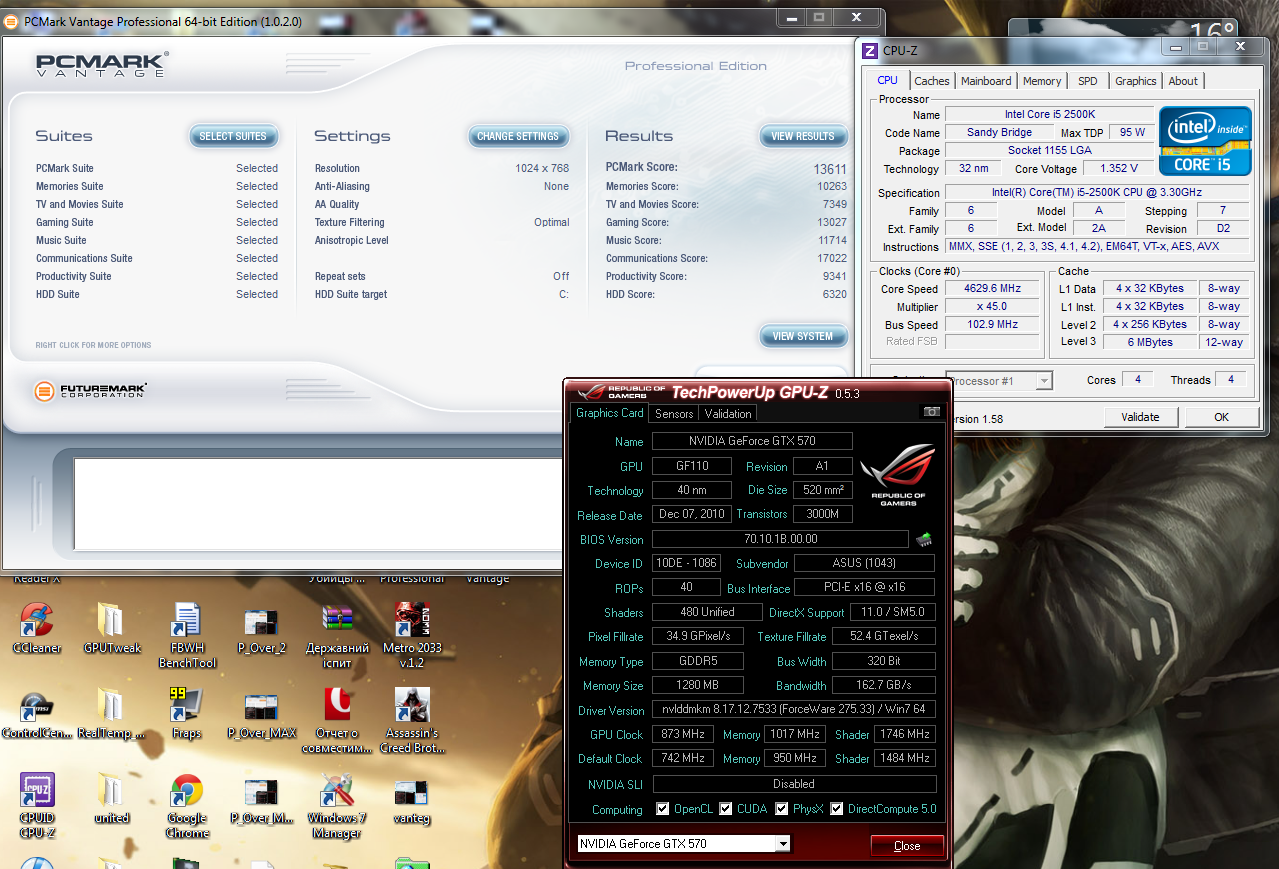The height and width of the screenshot is (869, 1279).
Task: Open the Graphics tab in CPU-Z
Action: point(1135,81)
